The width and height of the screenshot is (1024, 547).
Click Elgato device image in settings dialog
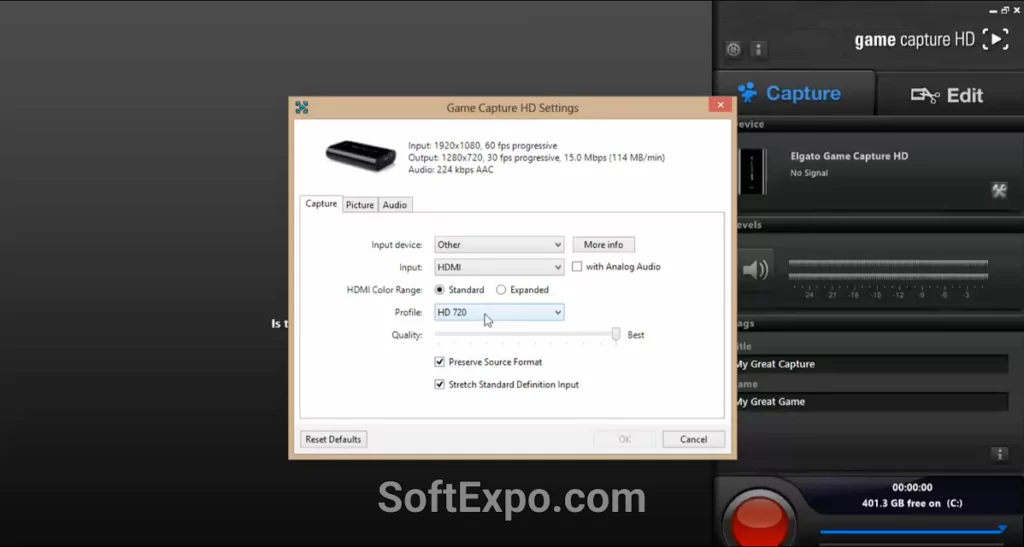tap(360, 156)
